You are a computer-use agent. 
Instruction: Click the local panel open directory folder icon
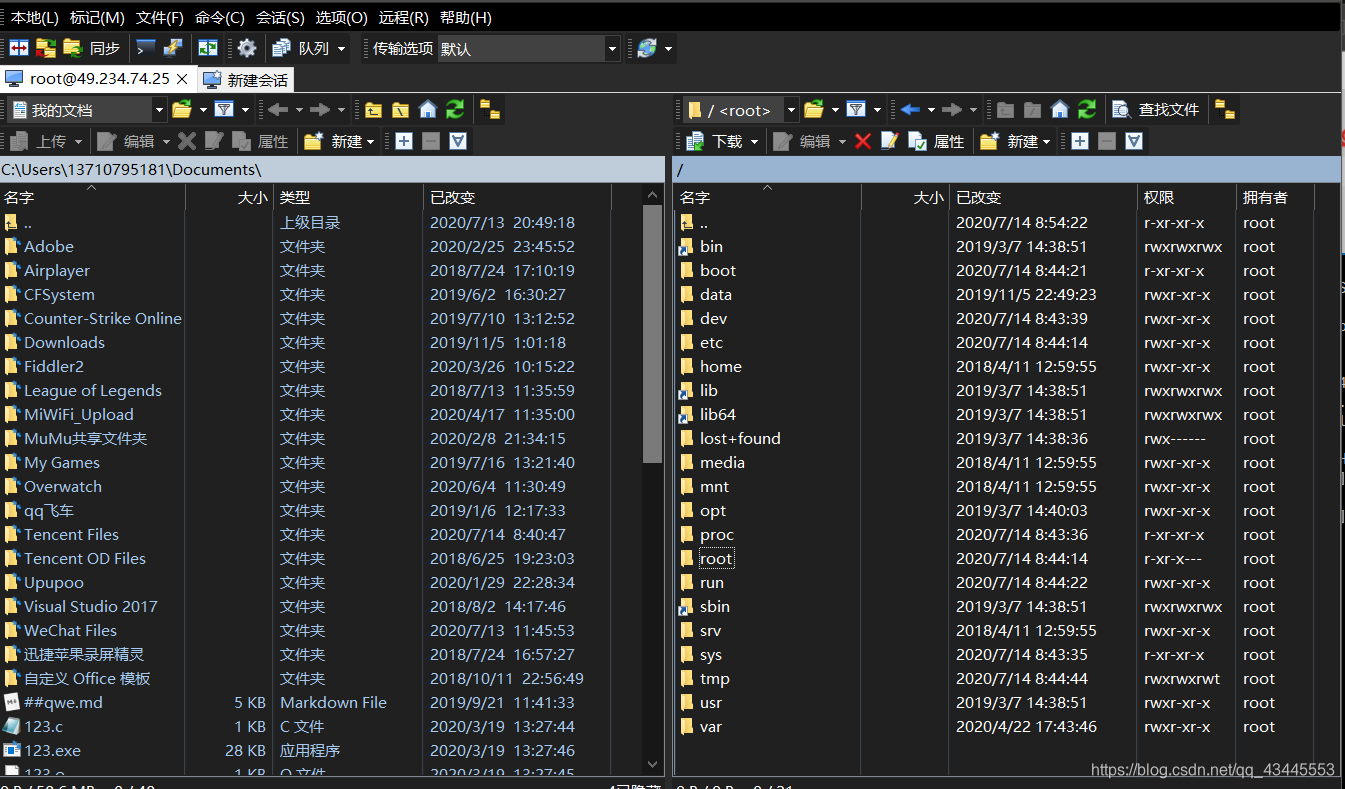pos(181,110)
